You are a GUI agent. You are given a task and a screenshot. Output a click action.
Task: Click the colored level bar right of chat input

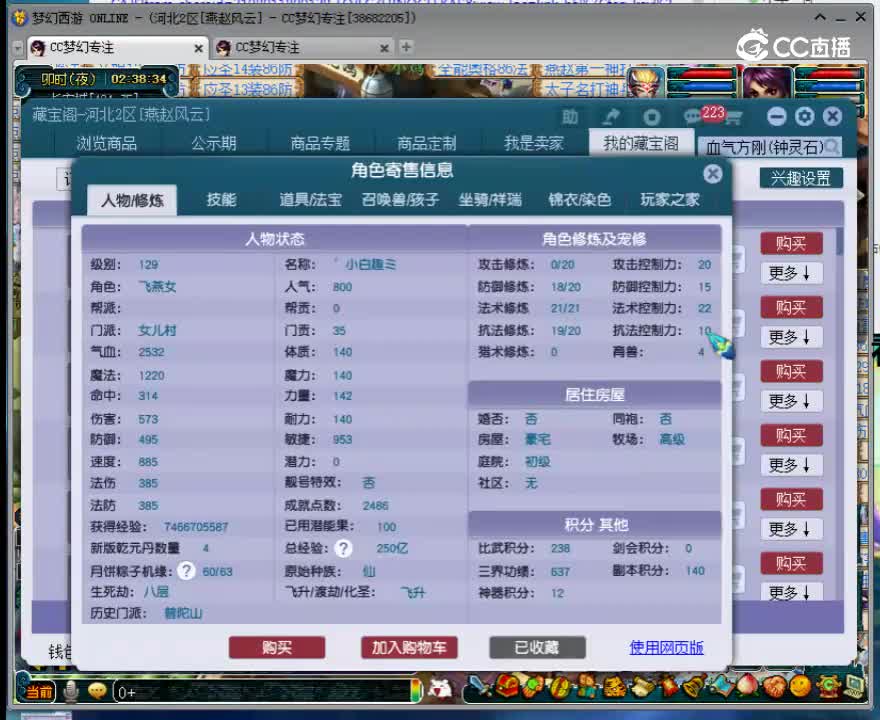tap(415, 691)
